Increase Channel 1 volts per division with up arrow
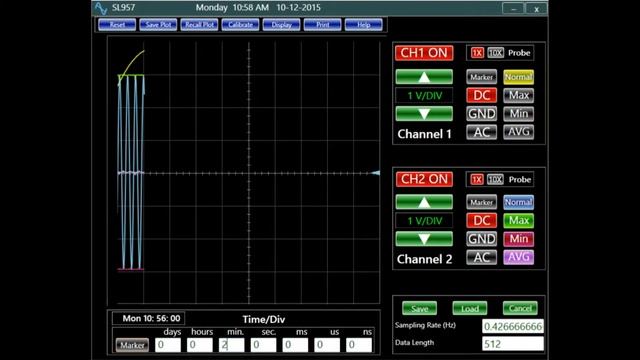 424,77
